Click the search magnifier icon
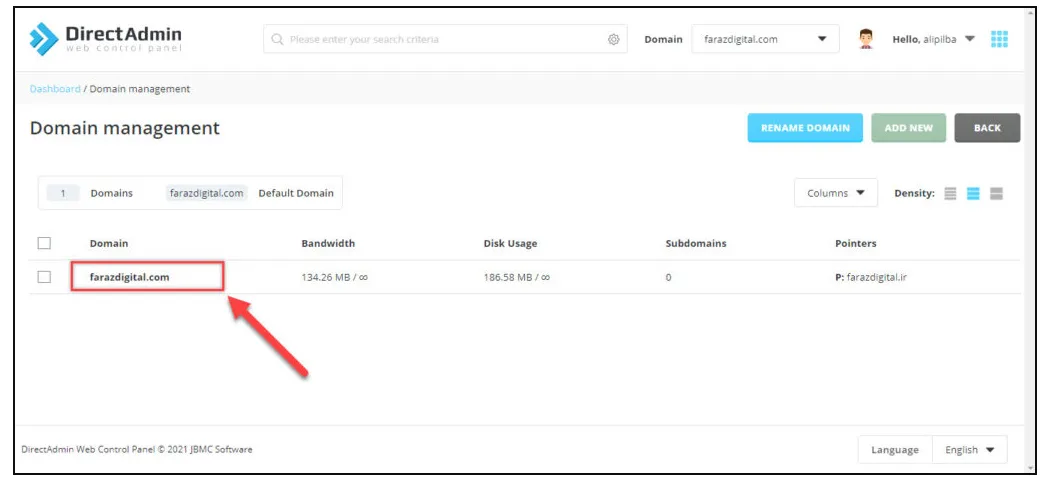 point(277,40)
